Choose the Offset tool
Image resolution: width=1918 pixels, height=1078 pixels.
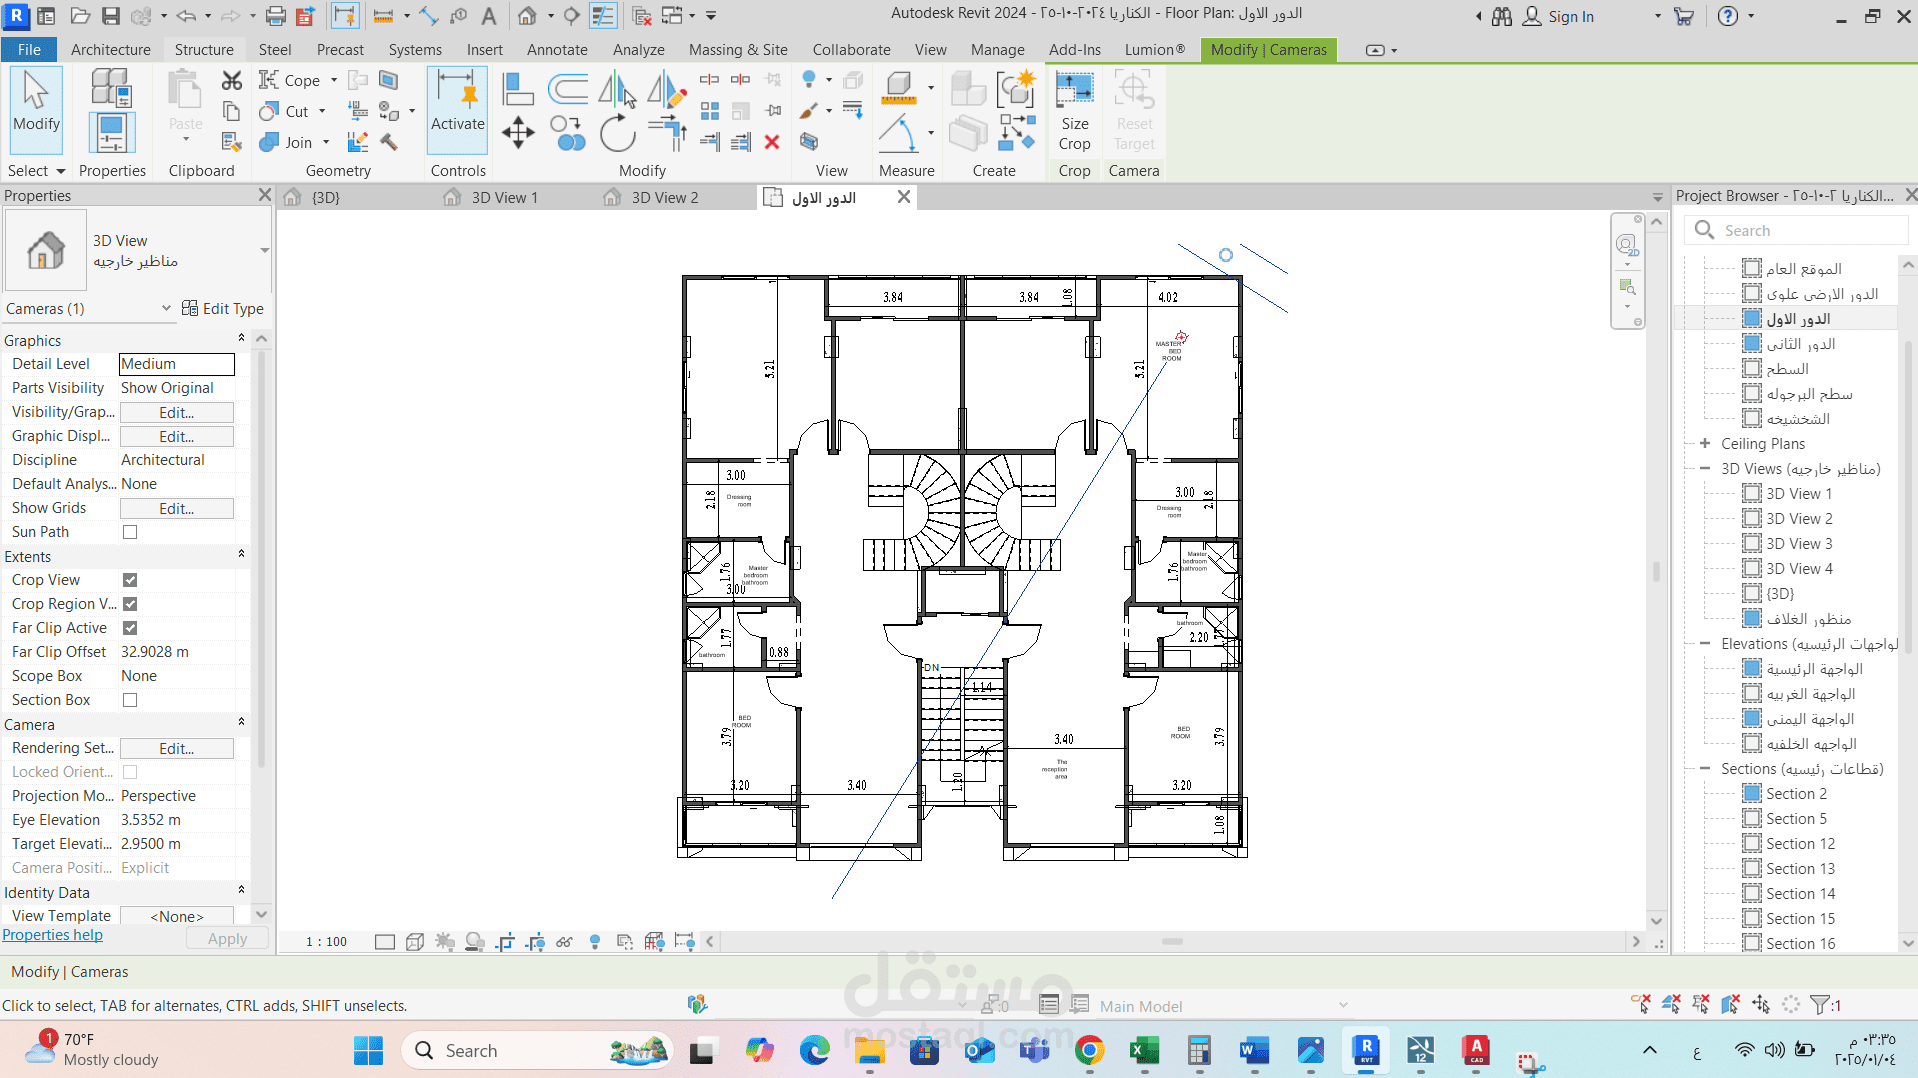tap(568, 88)
